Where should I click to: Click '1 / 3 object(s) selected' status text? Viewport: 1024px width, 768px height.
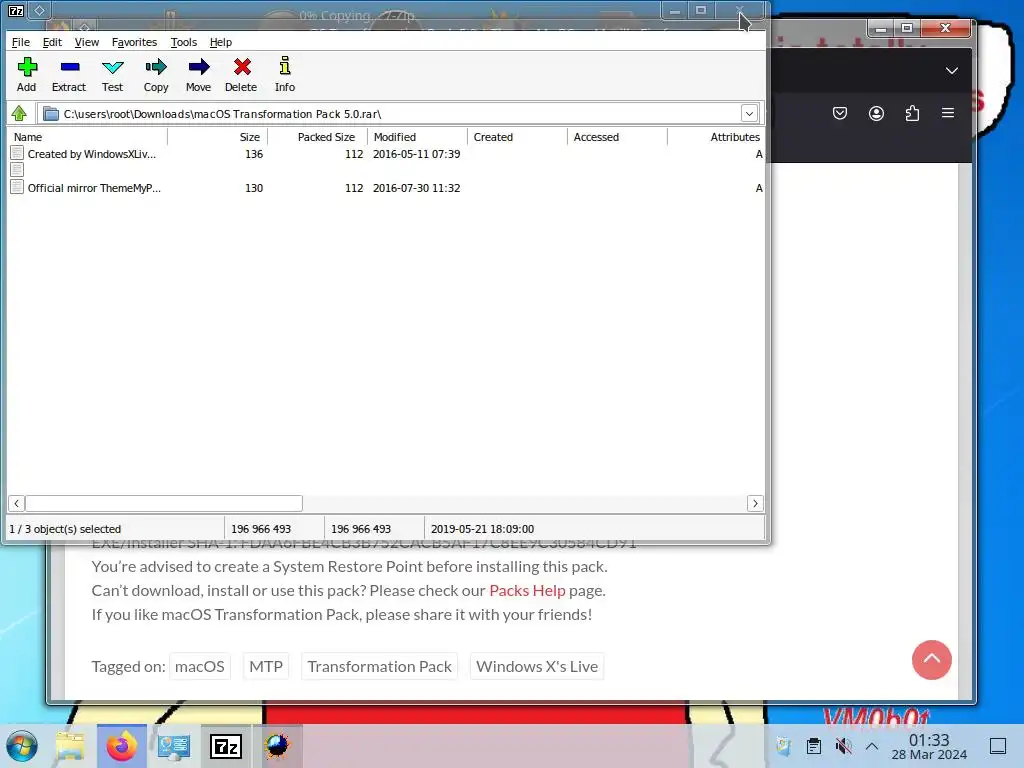(x=65, y=529)
